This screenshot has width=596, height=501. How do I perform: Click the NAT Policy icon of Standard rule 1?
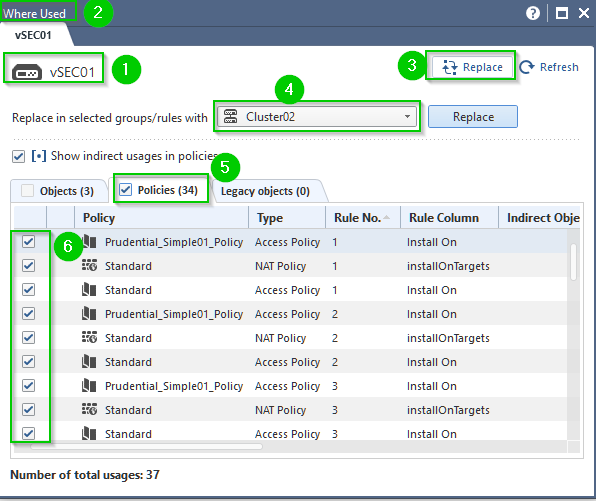click(x=89, y=266)
